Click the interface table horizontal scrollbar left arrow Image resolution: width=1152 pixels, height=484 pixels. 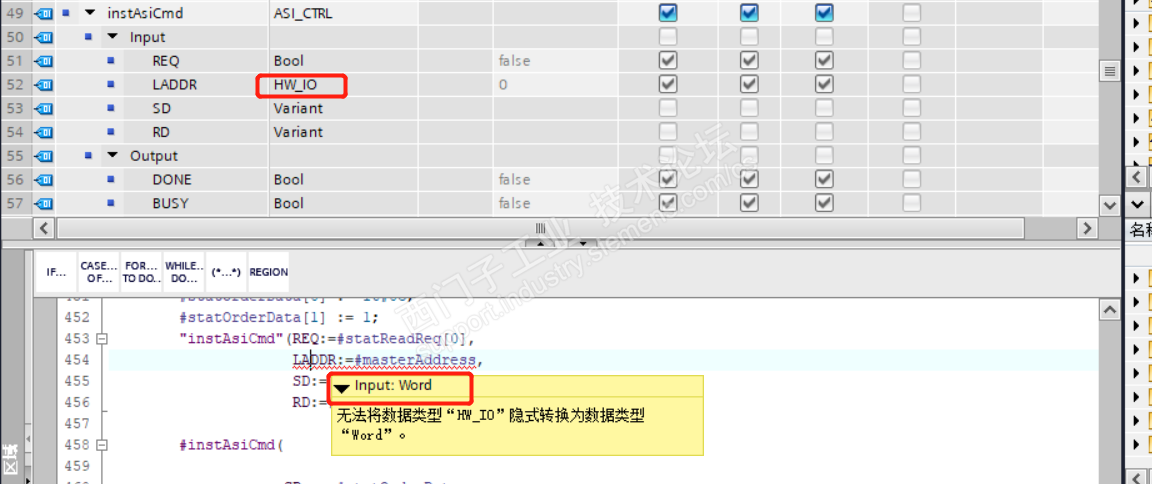click(45, 228)
